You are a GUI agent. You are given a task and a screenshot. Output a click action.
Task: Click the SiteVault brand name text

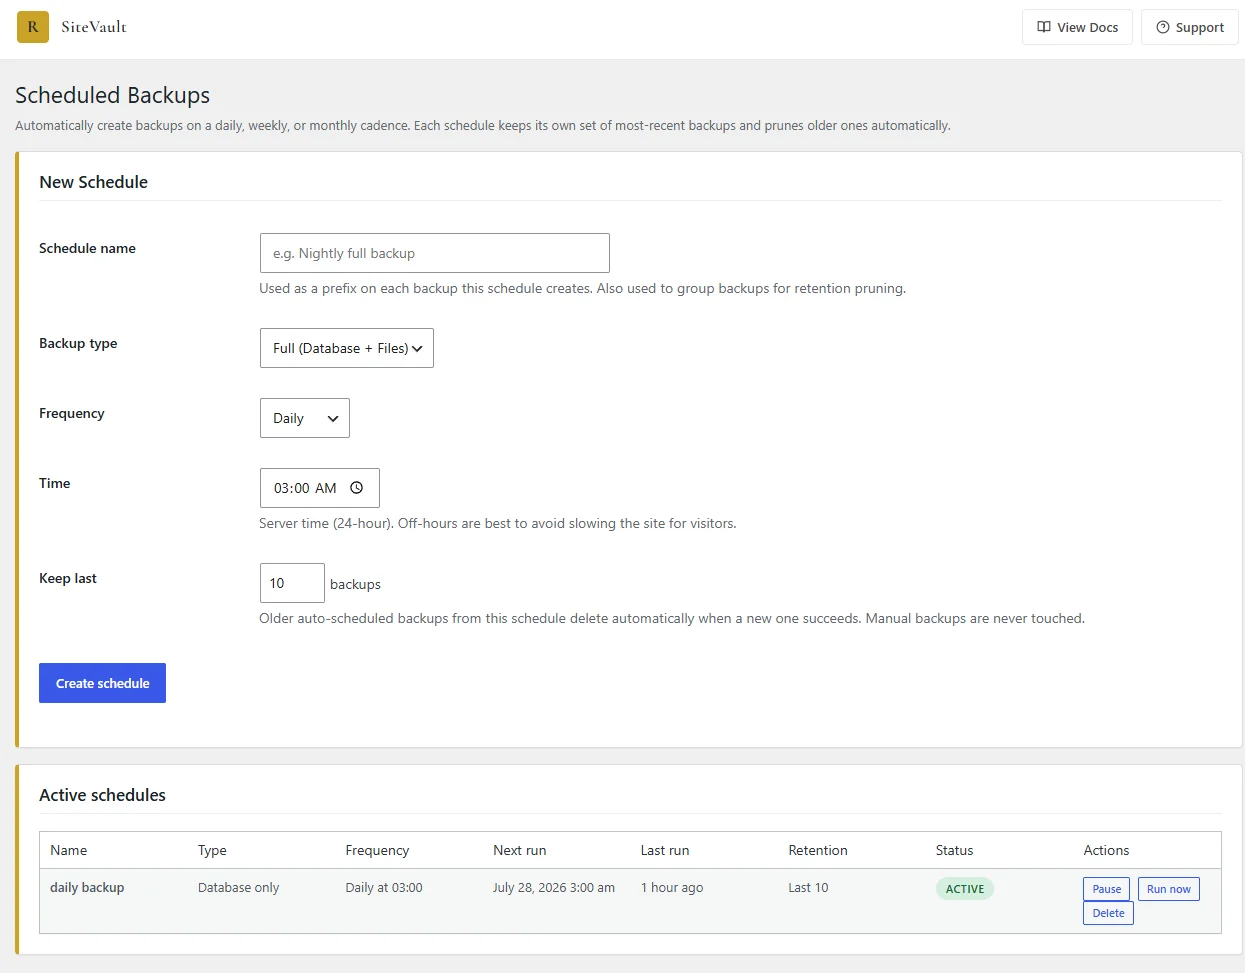coord(94,27)
